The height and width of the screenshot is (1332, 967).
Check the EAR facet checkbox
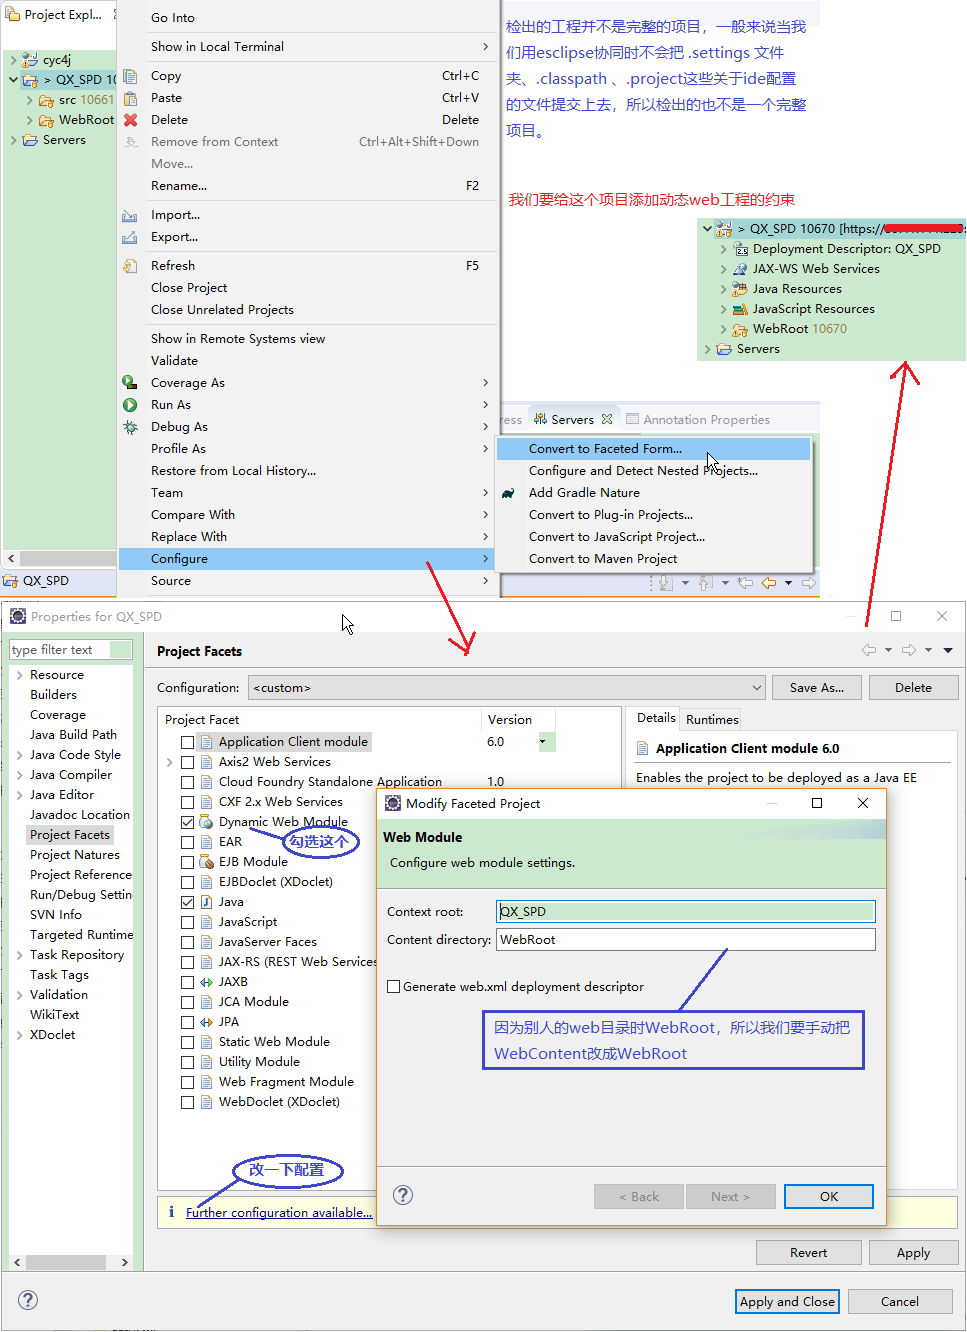pos(187,842)
